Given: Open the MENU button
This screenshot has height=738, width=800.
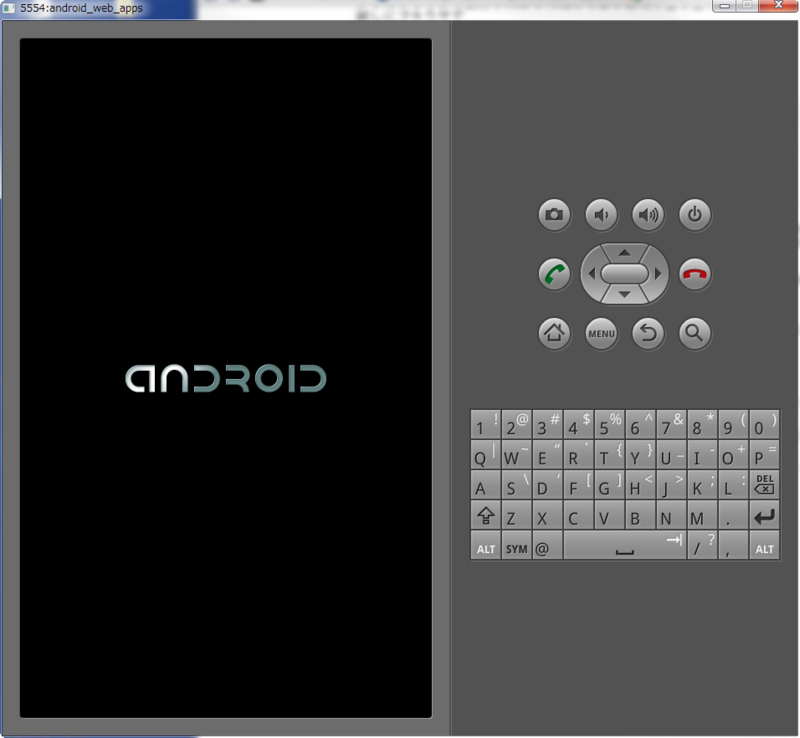Looking at the screenshot, I should 601,334.
